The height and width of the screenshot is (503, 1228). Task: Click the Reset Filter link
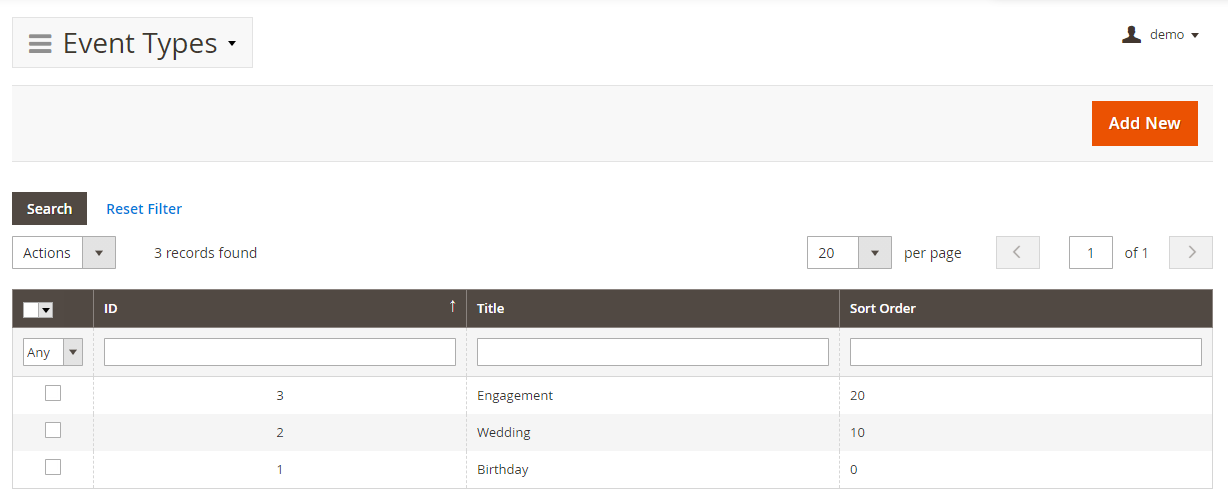click(144, 209)
